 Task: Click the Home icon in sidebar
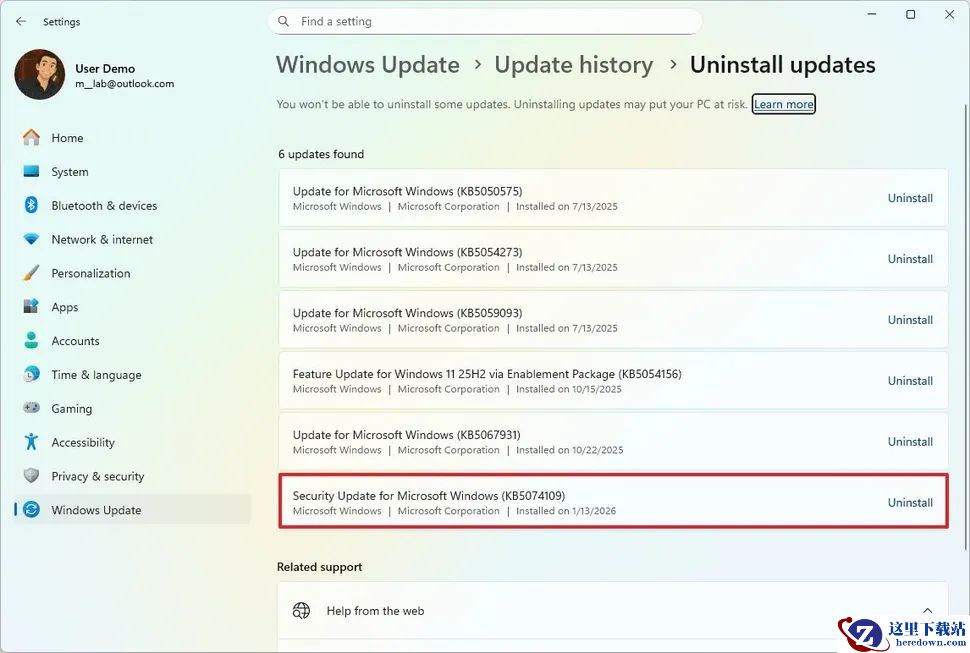(32, 138)
